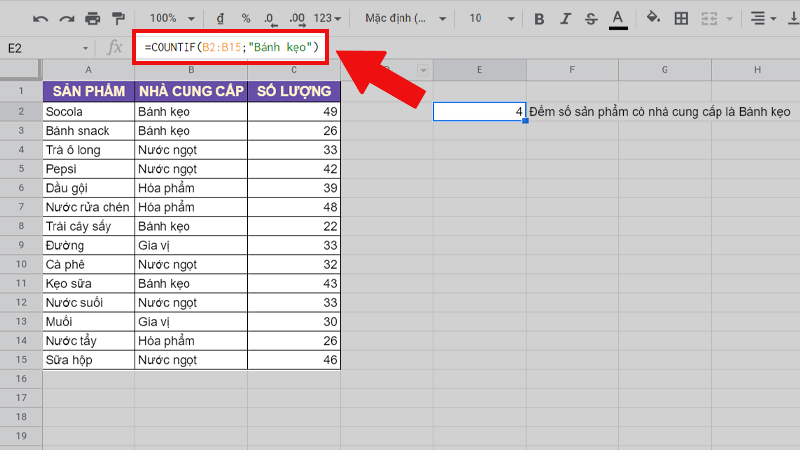
Task: Open the Borders tool
Action: click(x=681, y=18)
